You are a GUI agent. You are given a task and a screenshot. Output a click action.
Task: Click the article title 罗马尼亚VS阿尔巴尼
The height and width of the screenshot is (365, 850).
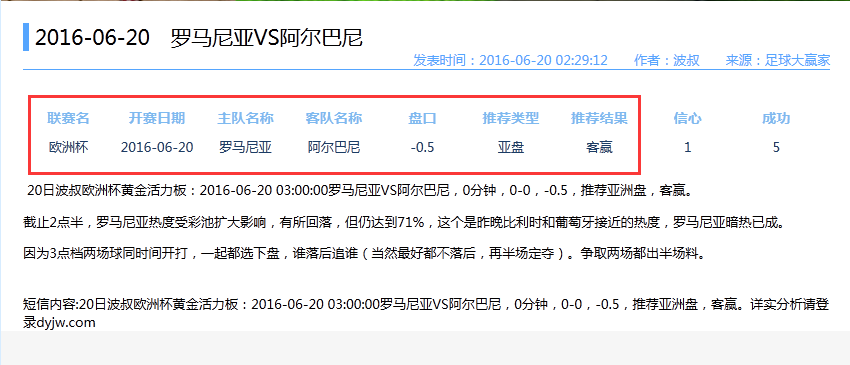tap(266, 39)
